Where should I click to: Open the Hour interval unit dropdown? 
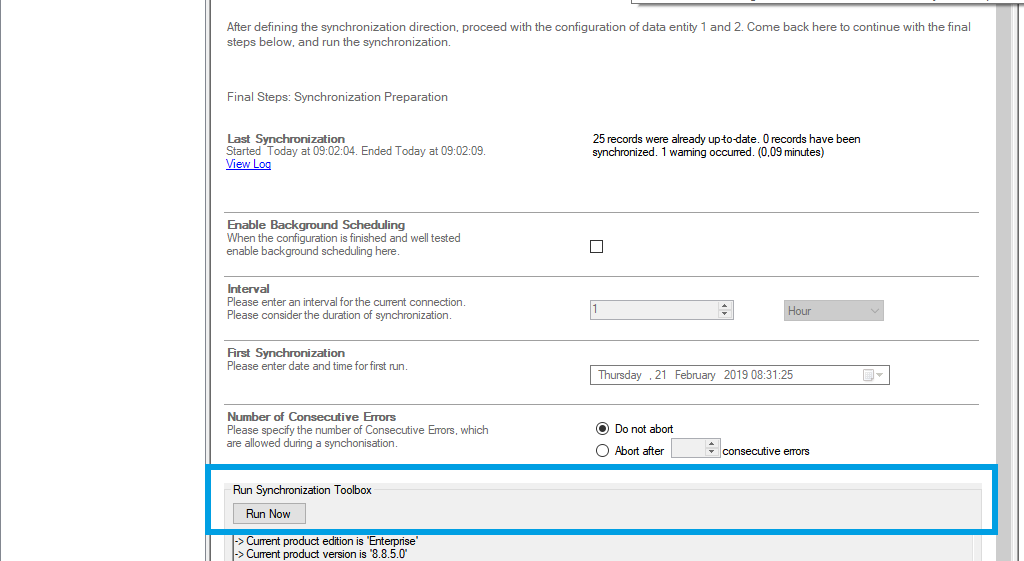coord(833,311)
